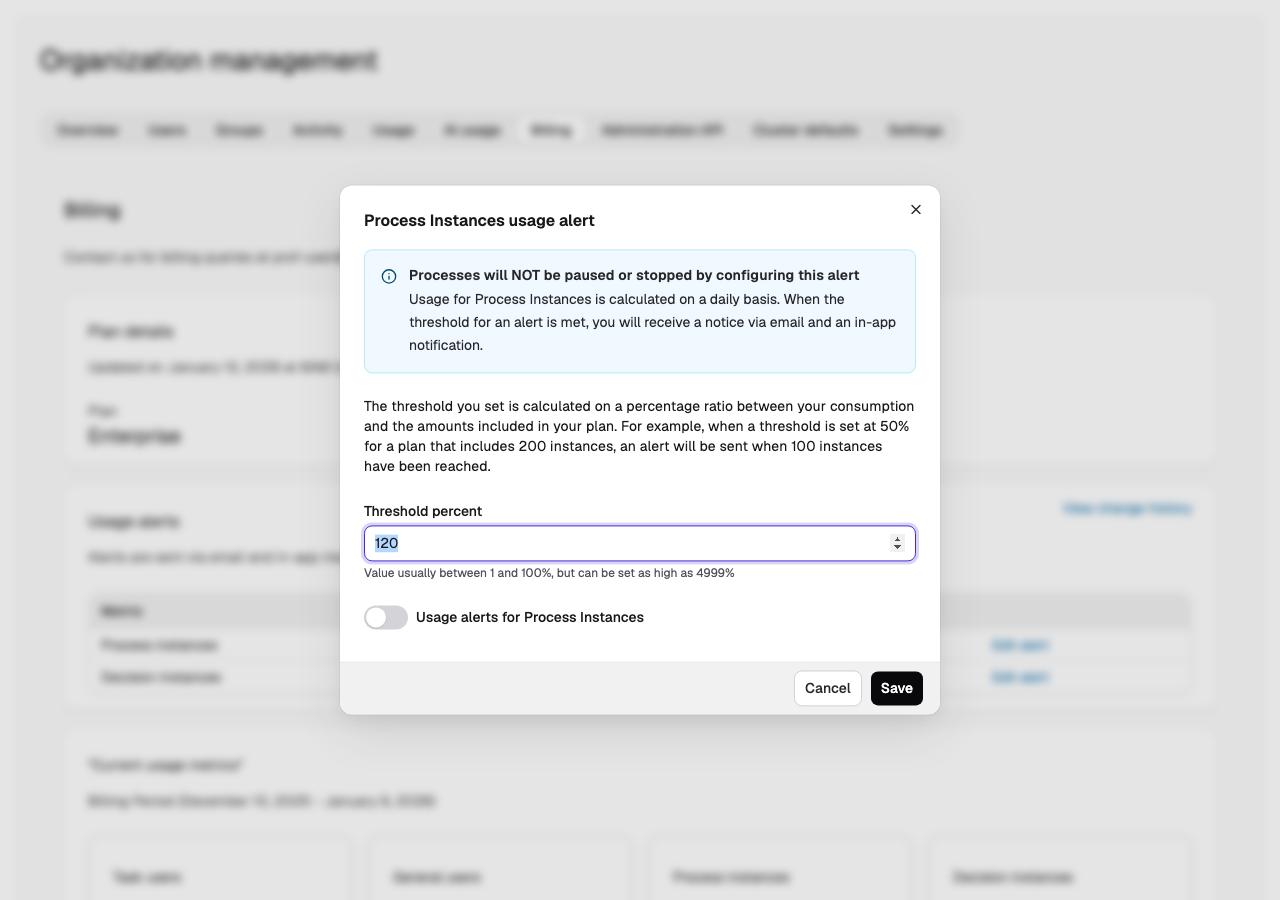Open the Settings tab in the background page
The height and width of the screenshot is (900, 1280).
915,130
